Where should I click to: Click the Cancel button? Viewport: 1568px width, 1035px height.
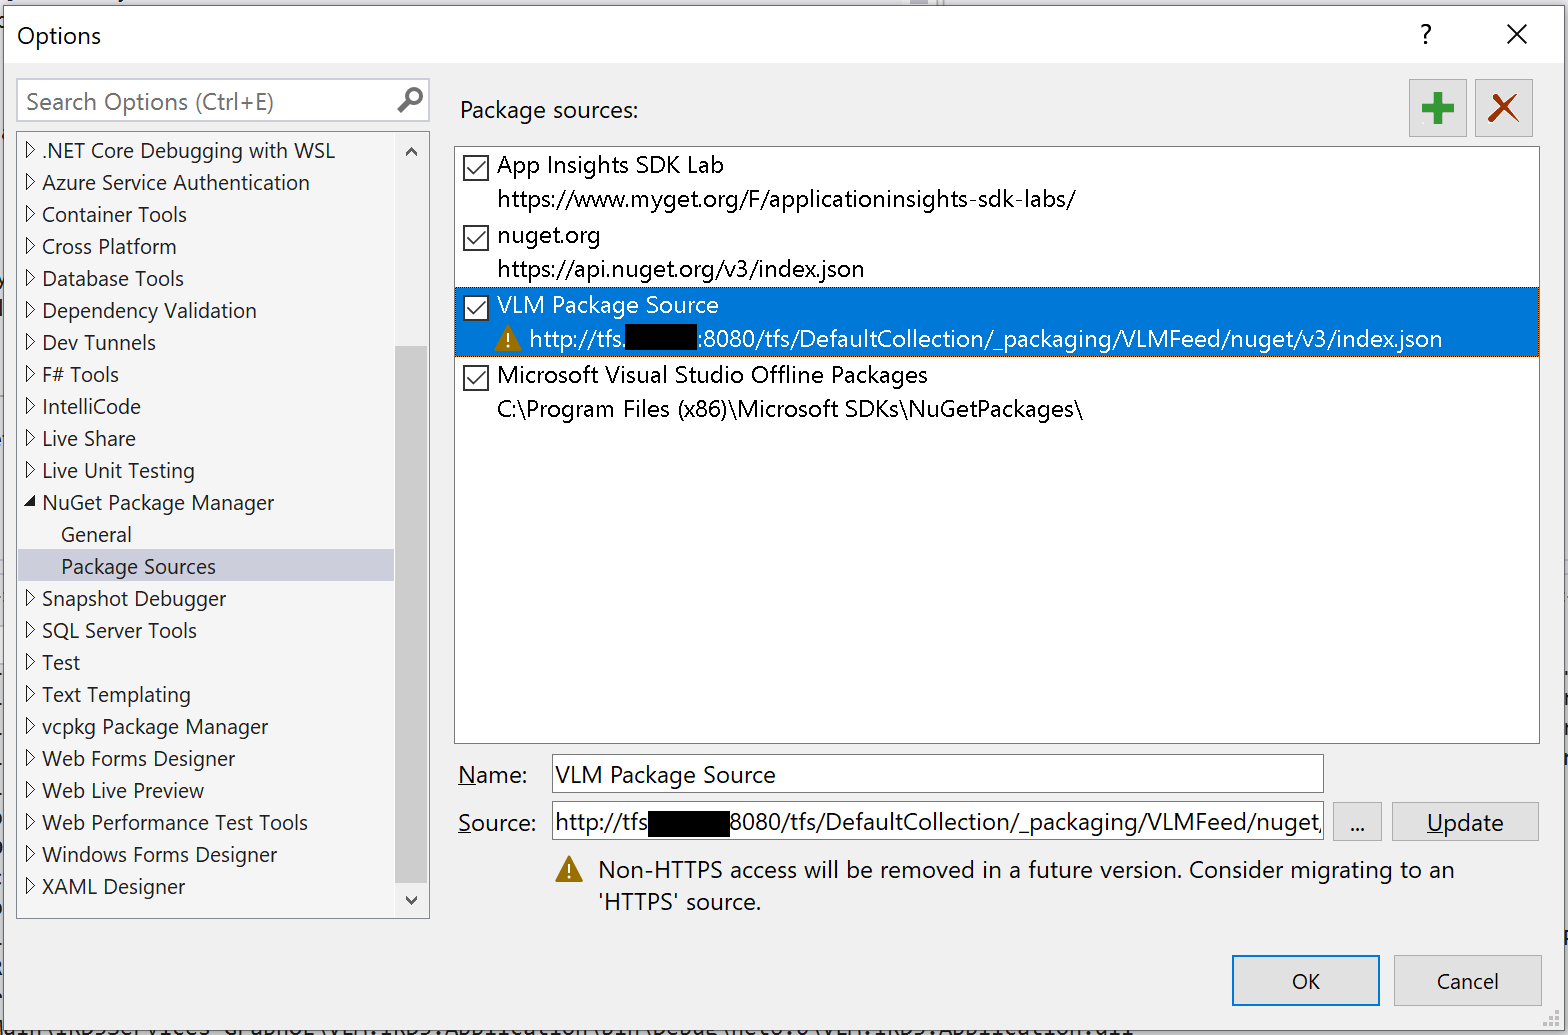click(1467, 981)
